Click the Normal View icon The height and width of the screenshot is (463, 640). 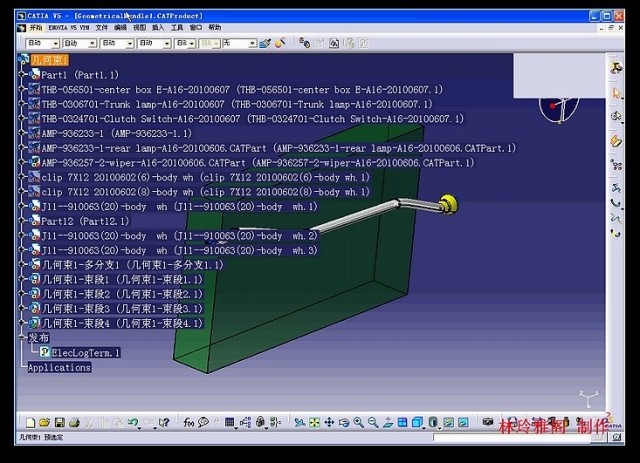[x=388, y=423]
